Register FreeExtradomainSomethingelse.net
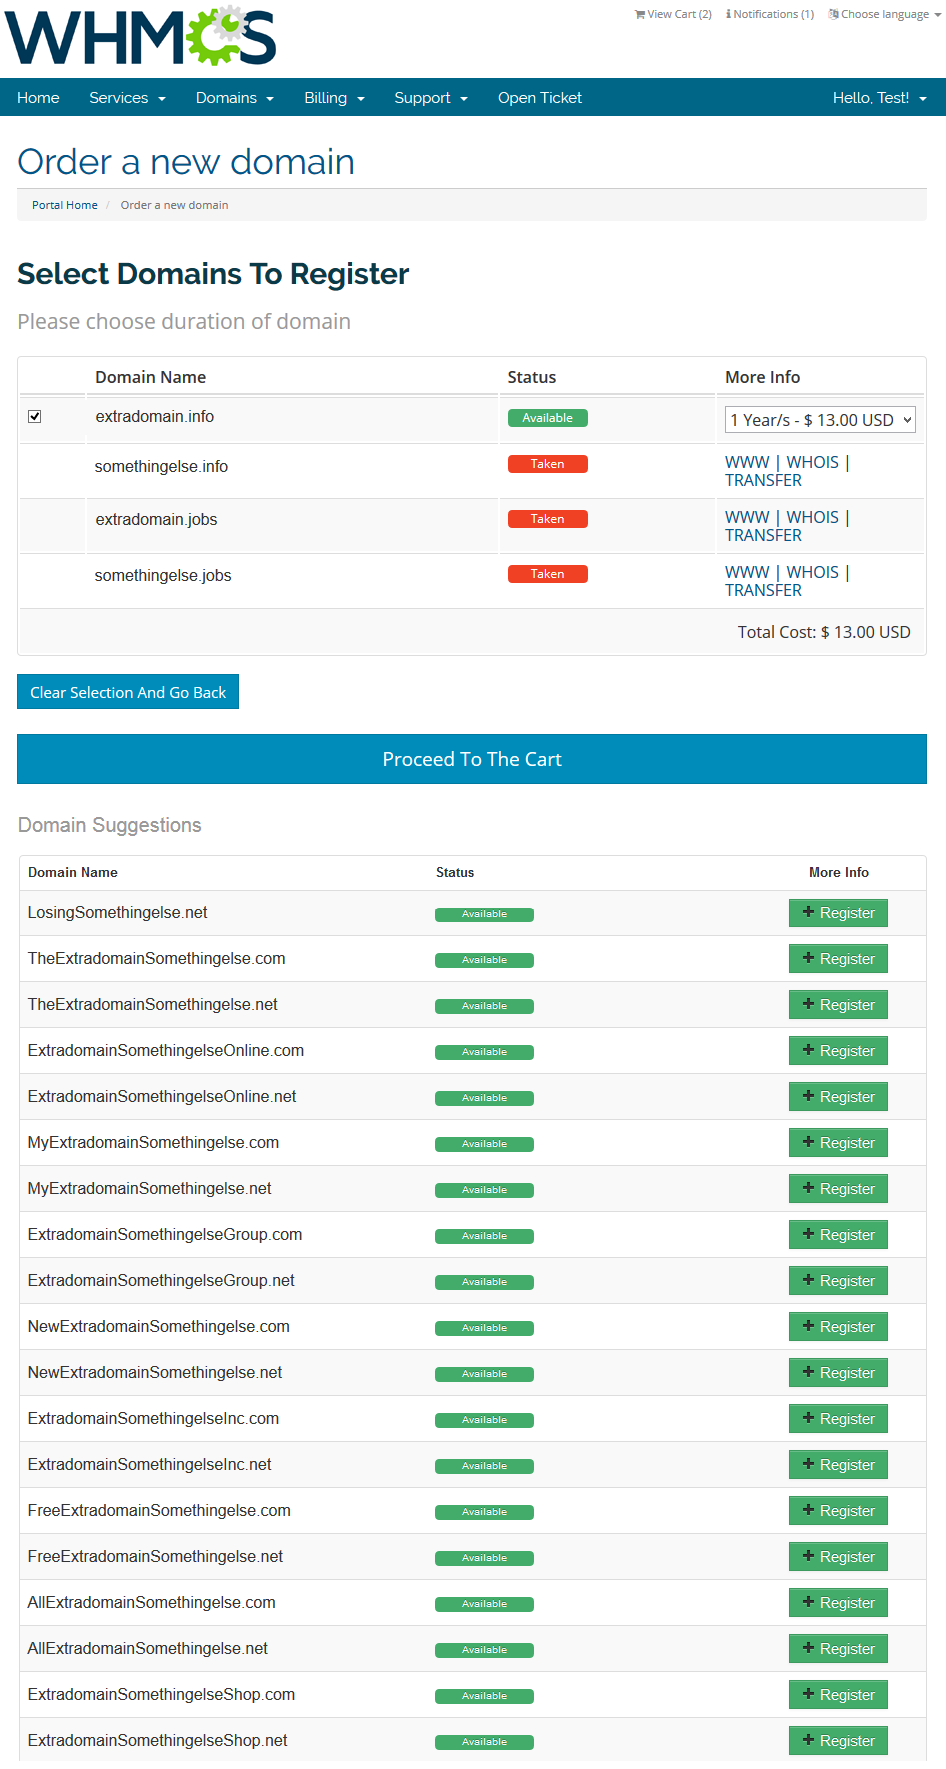Screen dimensions: 946x1769 pyautogui.click(x=838, y=1557)
